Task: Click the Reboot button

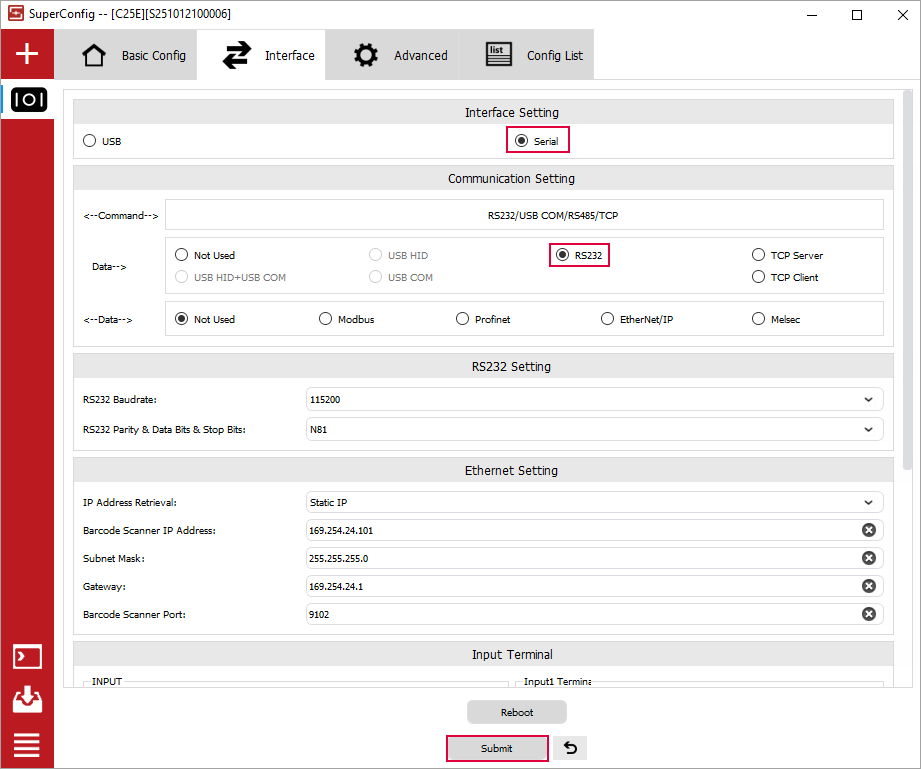Action: pos(516,712)
